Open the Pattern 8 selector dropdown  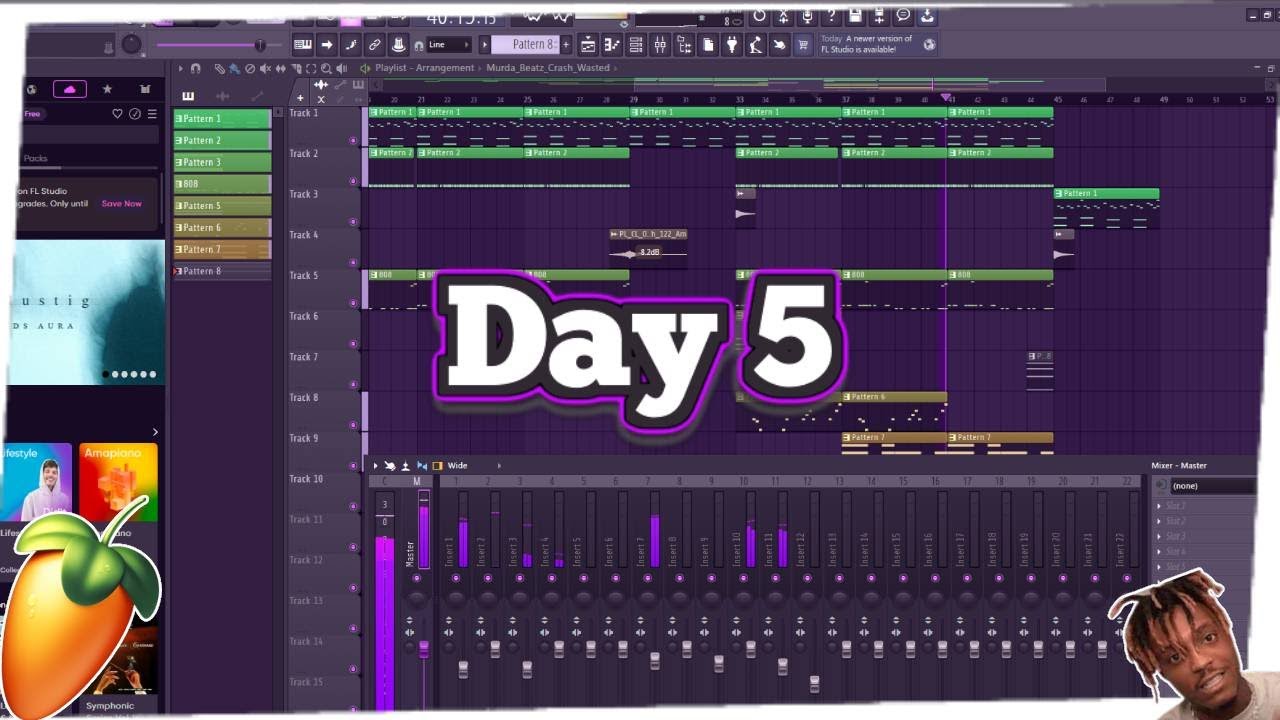525,45
